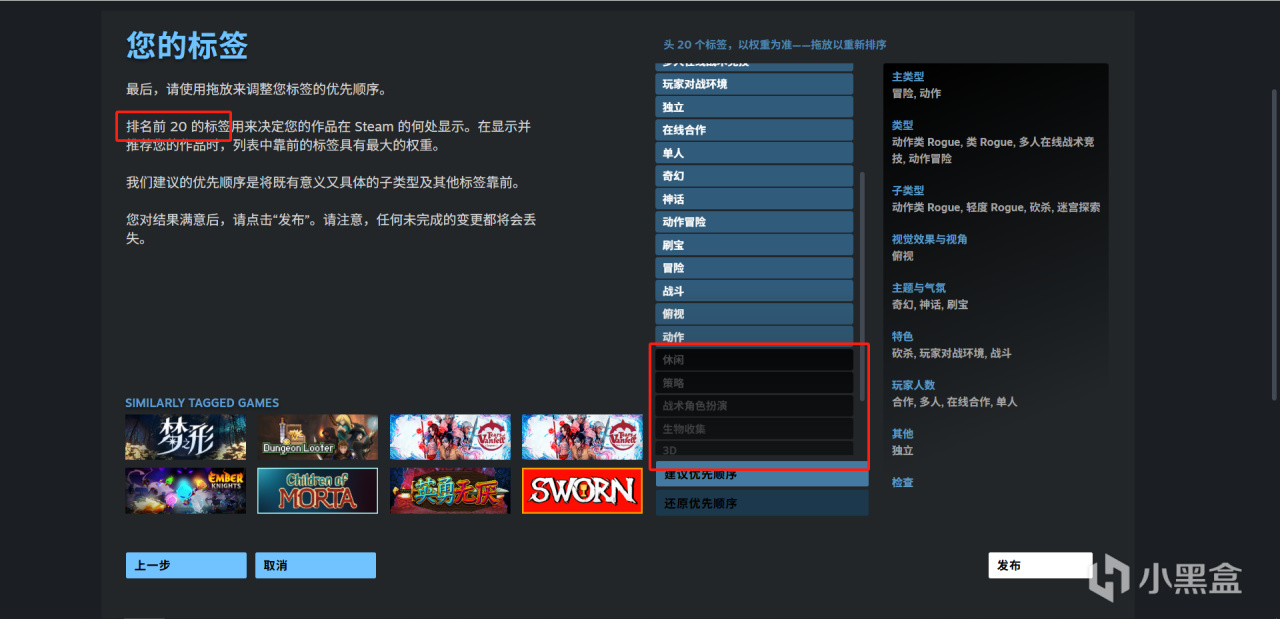Select the 刷宝 tag row
1280x619 pixels.
tap(754, 245)
